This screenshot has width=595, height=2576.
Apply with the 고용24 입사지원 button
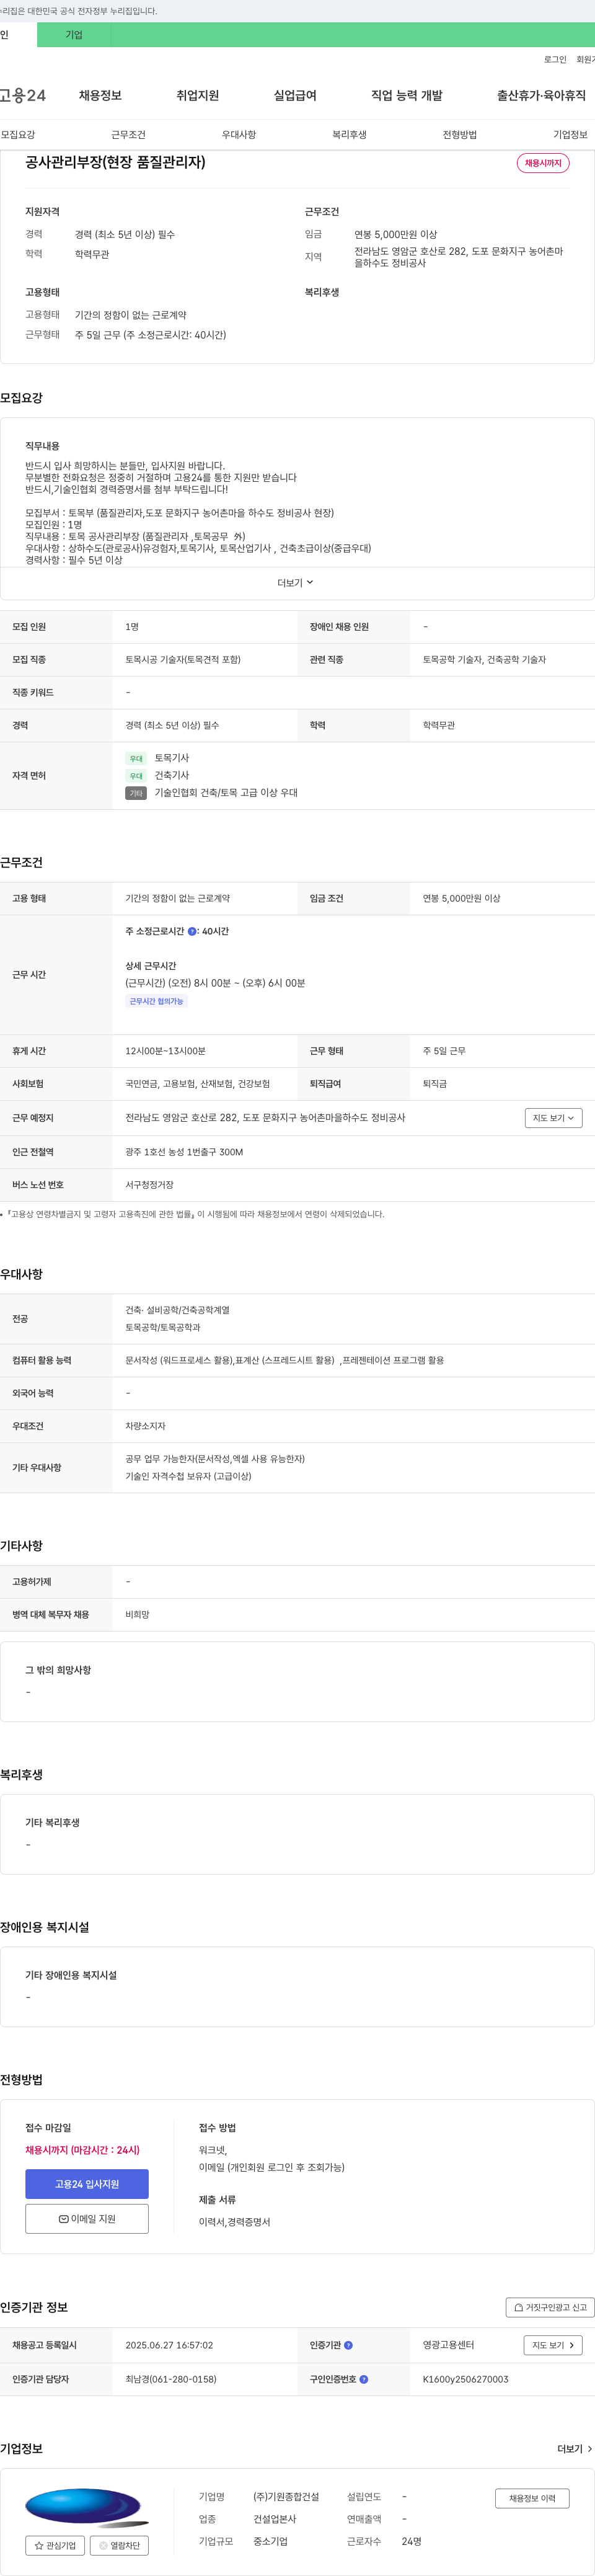coord(87,2184)
